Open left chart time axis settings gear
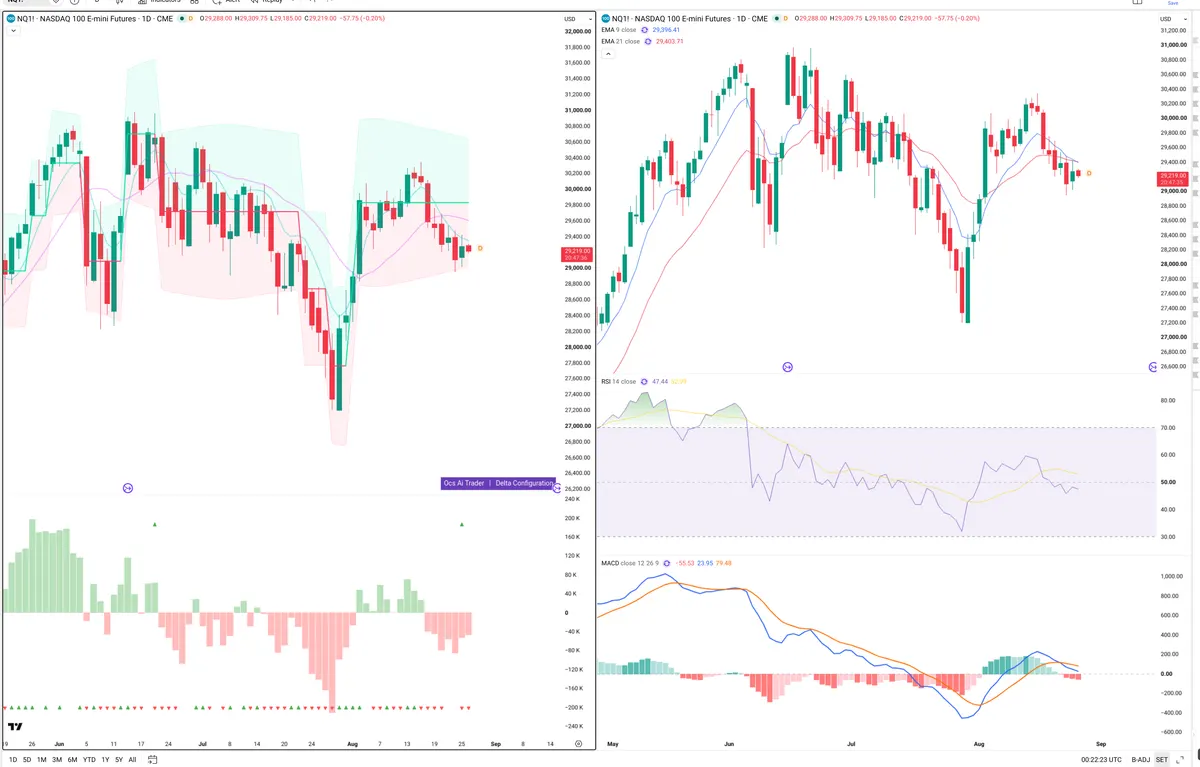The image size is (1200, 767). [579, 745]
